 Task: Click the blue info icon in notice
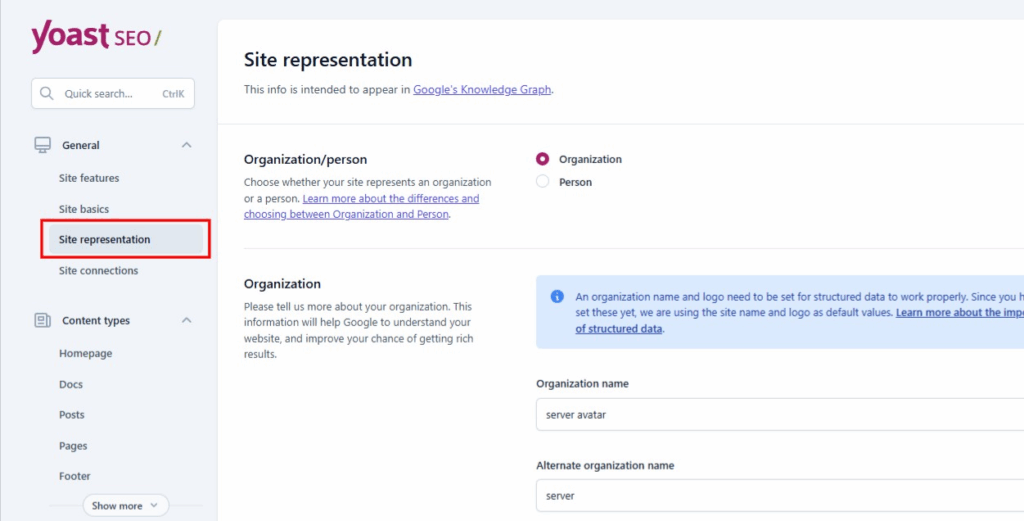click(x=557, y=296)
